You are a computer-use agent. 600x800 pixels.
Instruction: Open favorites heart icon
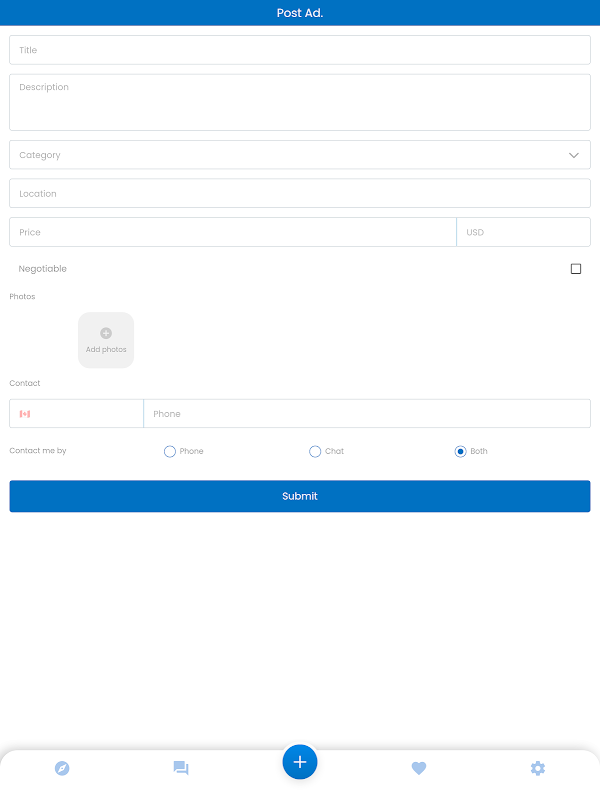pos(419,768)
